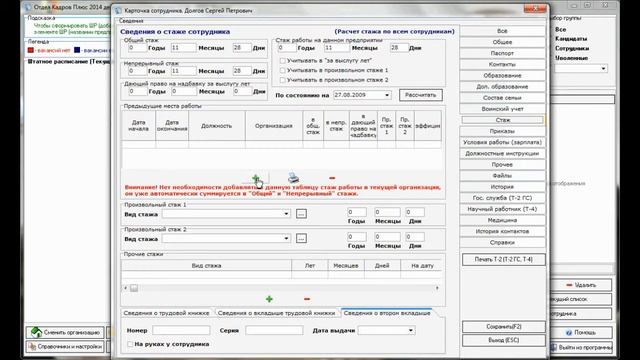This screenshot has width=640, height=360.
Task: Open Должностные инструкции section
Action: click(x=502, y=153)
